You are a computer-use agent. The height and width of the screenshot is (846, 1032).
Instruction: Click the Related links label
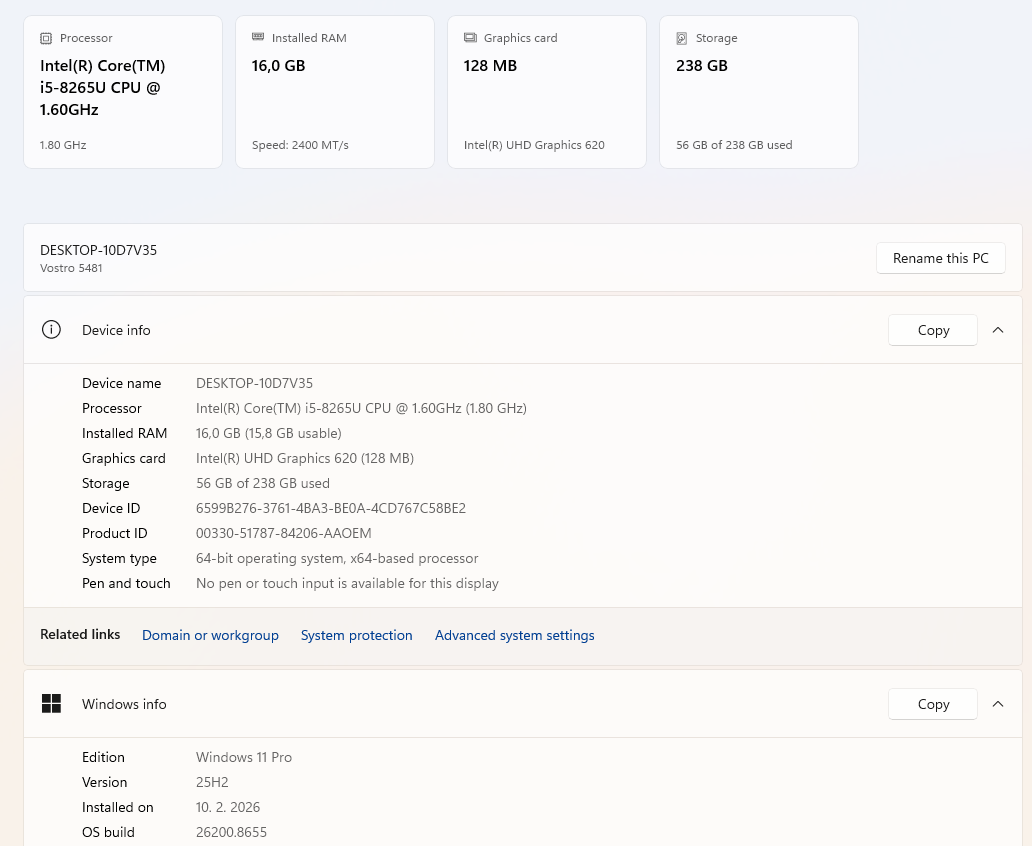(x=80, y=634)
